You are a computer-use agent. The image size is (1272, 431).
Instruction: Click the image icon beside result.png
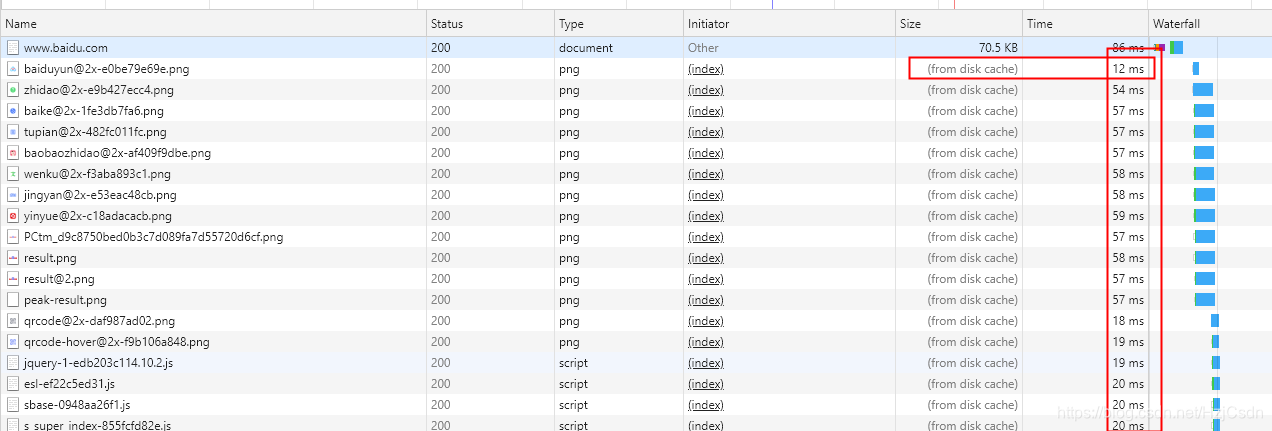(x=13, y=258)
